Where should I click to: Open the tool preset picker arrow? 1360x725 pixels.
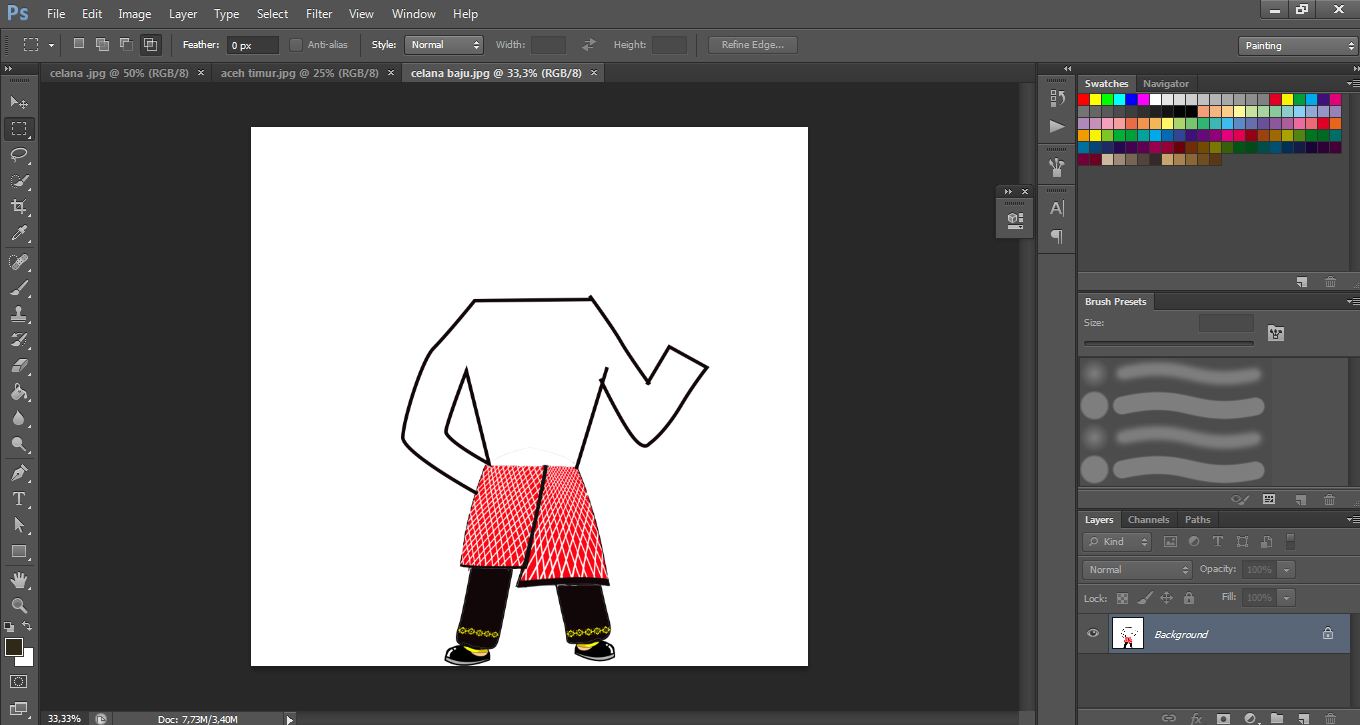click(51, 45)
